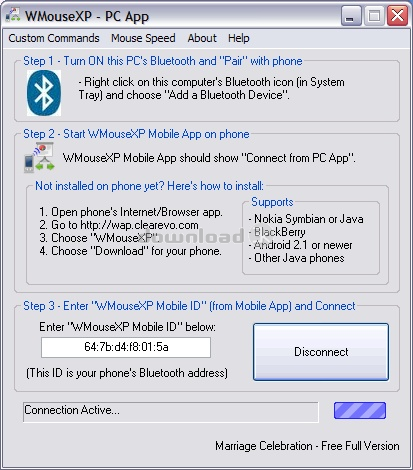The image size is (413, 470).
Task: Maximize the WMouseXP window
Action: pos(374,16)
